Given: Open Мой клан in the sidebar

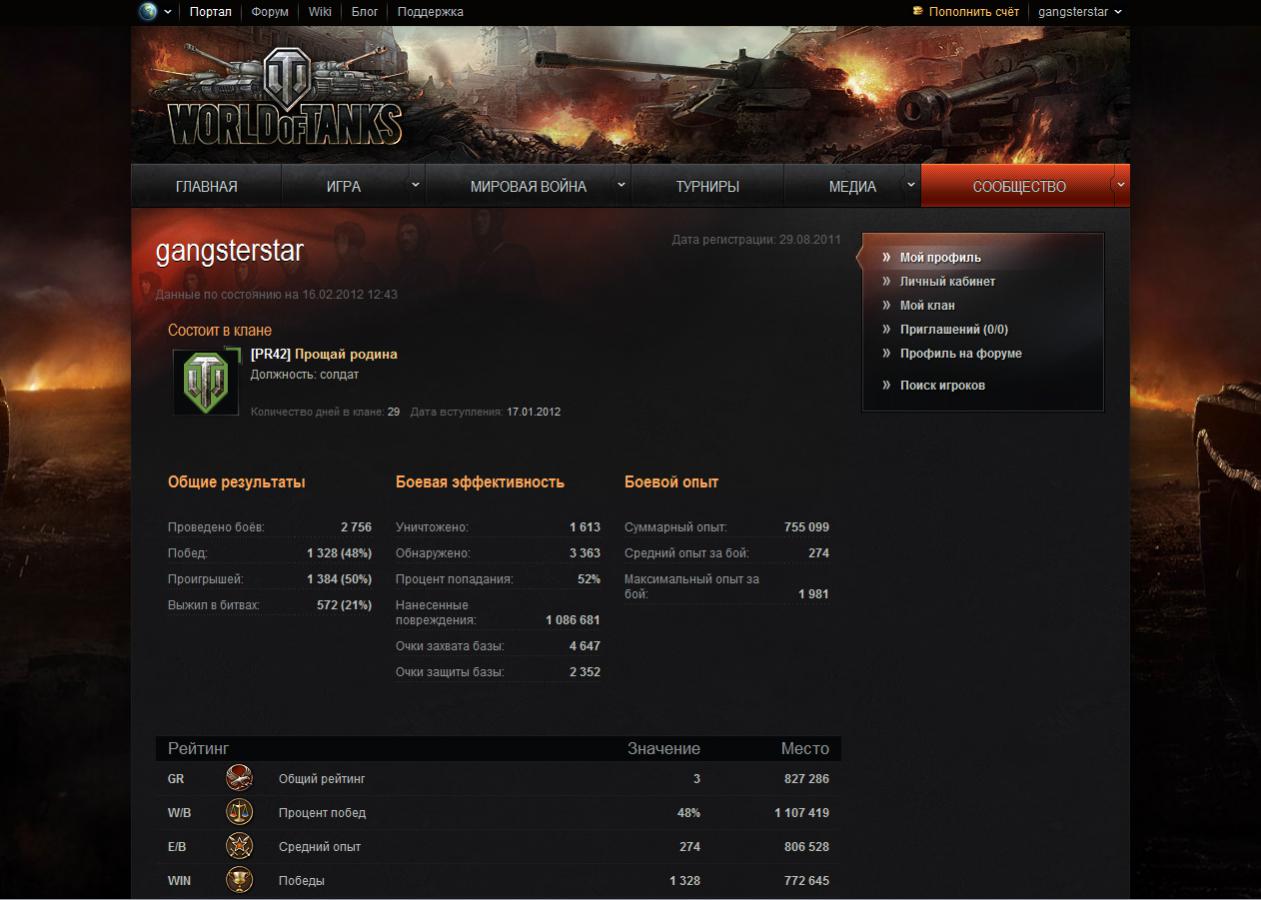Looking at the screenshot, I should 927,305.
